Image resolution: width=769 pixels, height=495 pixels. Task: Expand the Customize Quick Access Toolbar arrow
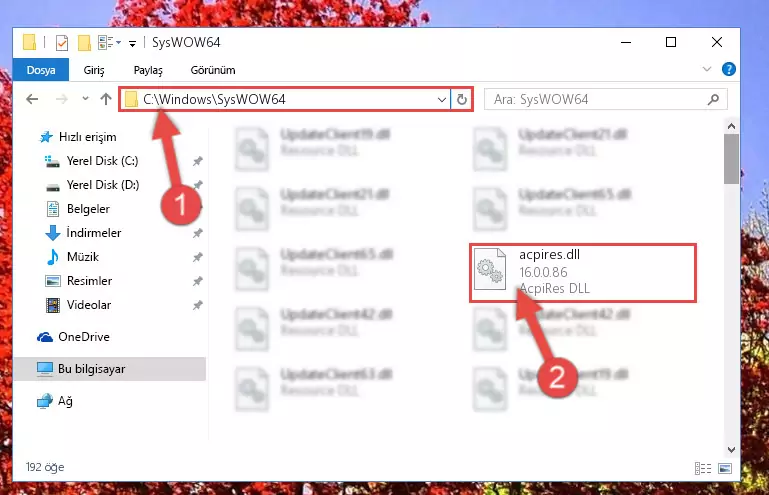click(132, 44)
